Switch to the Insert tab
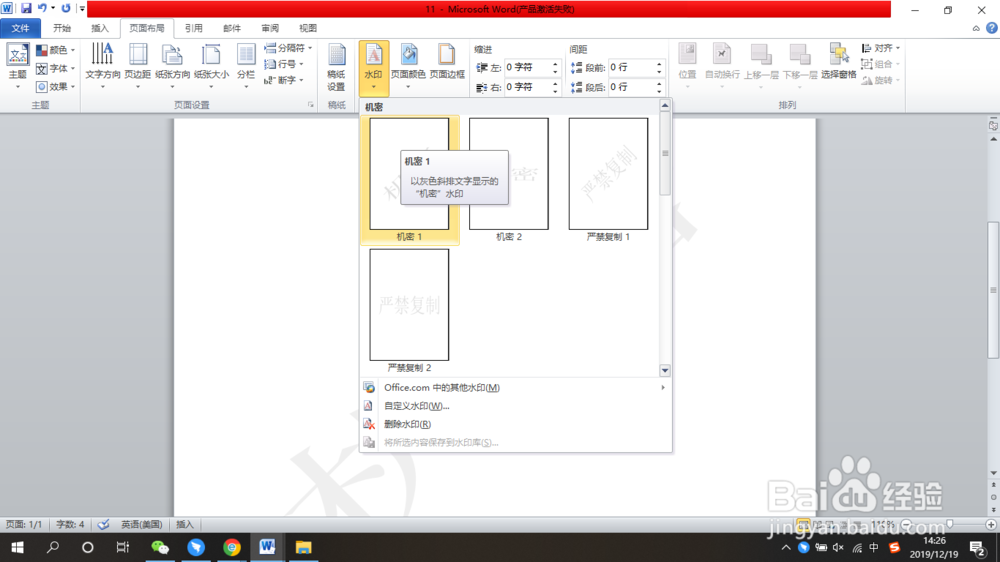The width and height of the screenshot is (1000, 562). (x=100, y=28)
